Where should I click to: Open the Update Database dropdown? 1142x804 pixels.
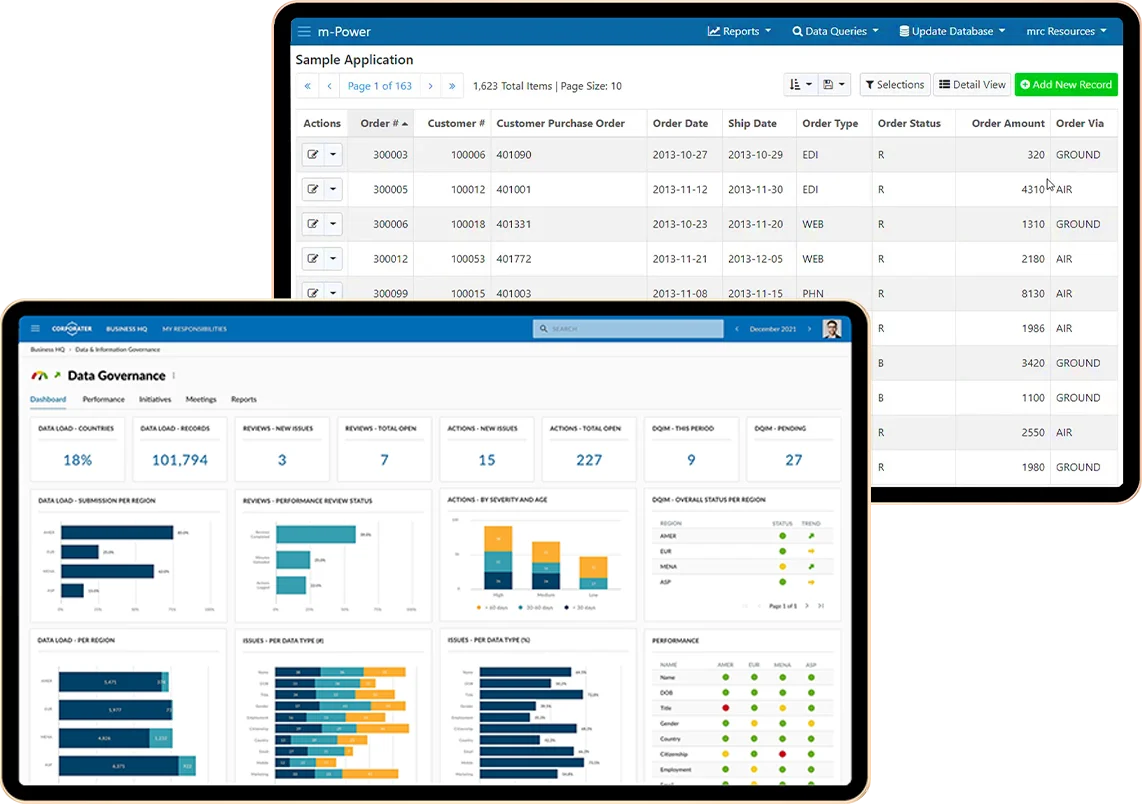951,31
